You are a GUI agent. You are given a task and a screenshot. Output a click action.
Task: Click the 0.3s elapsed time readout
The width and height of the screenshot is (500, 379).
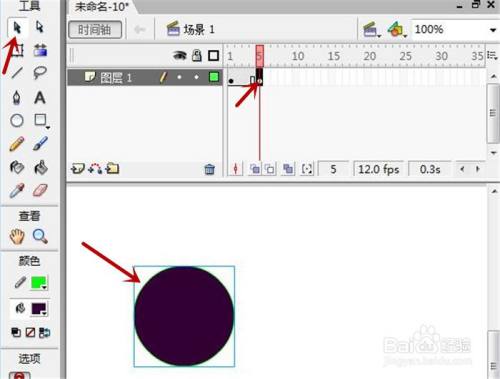(x=430, y=169)
